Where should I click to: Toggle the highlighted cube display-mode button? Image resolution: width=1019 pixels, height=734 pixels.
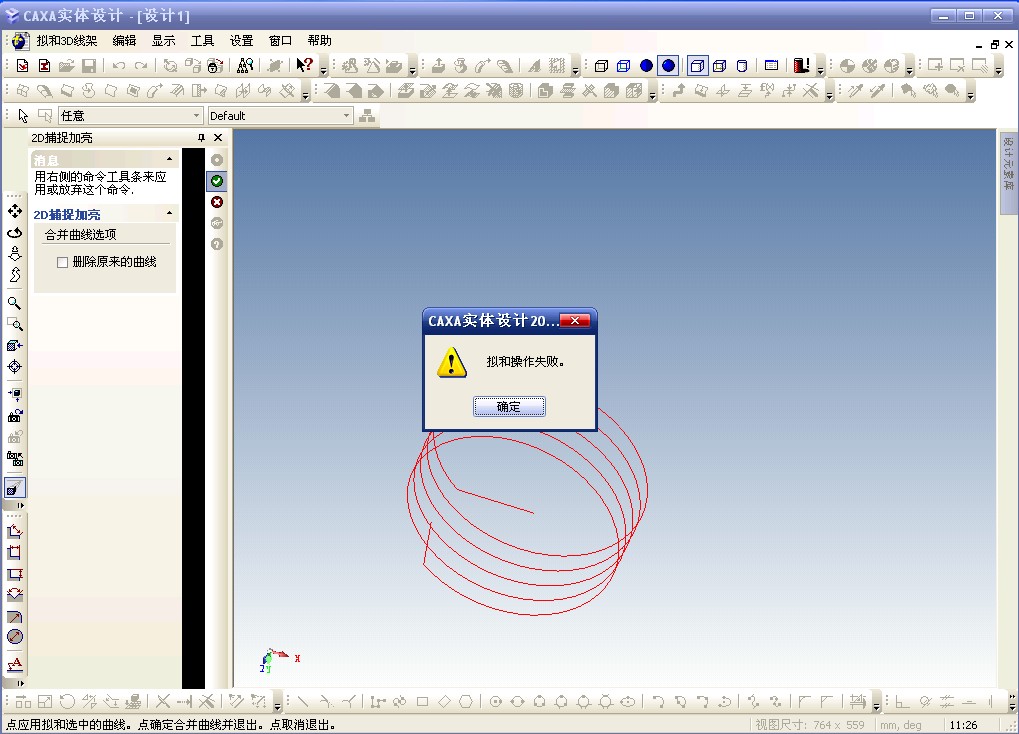pos(697,66)
